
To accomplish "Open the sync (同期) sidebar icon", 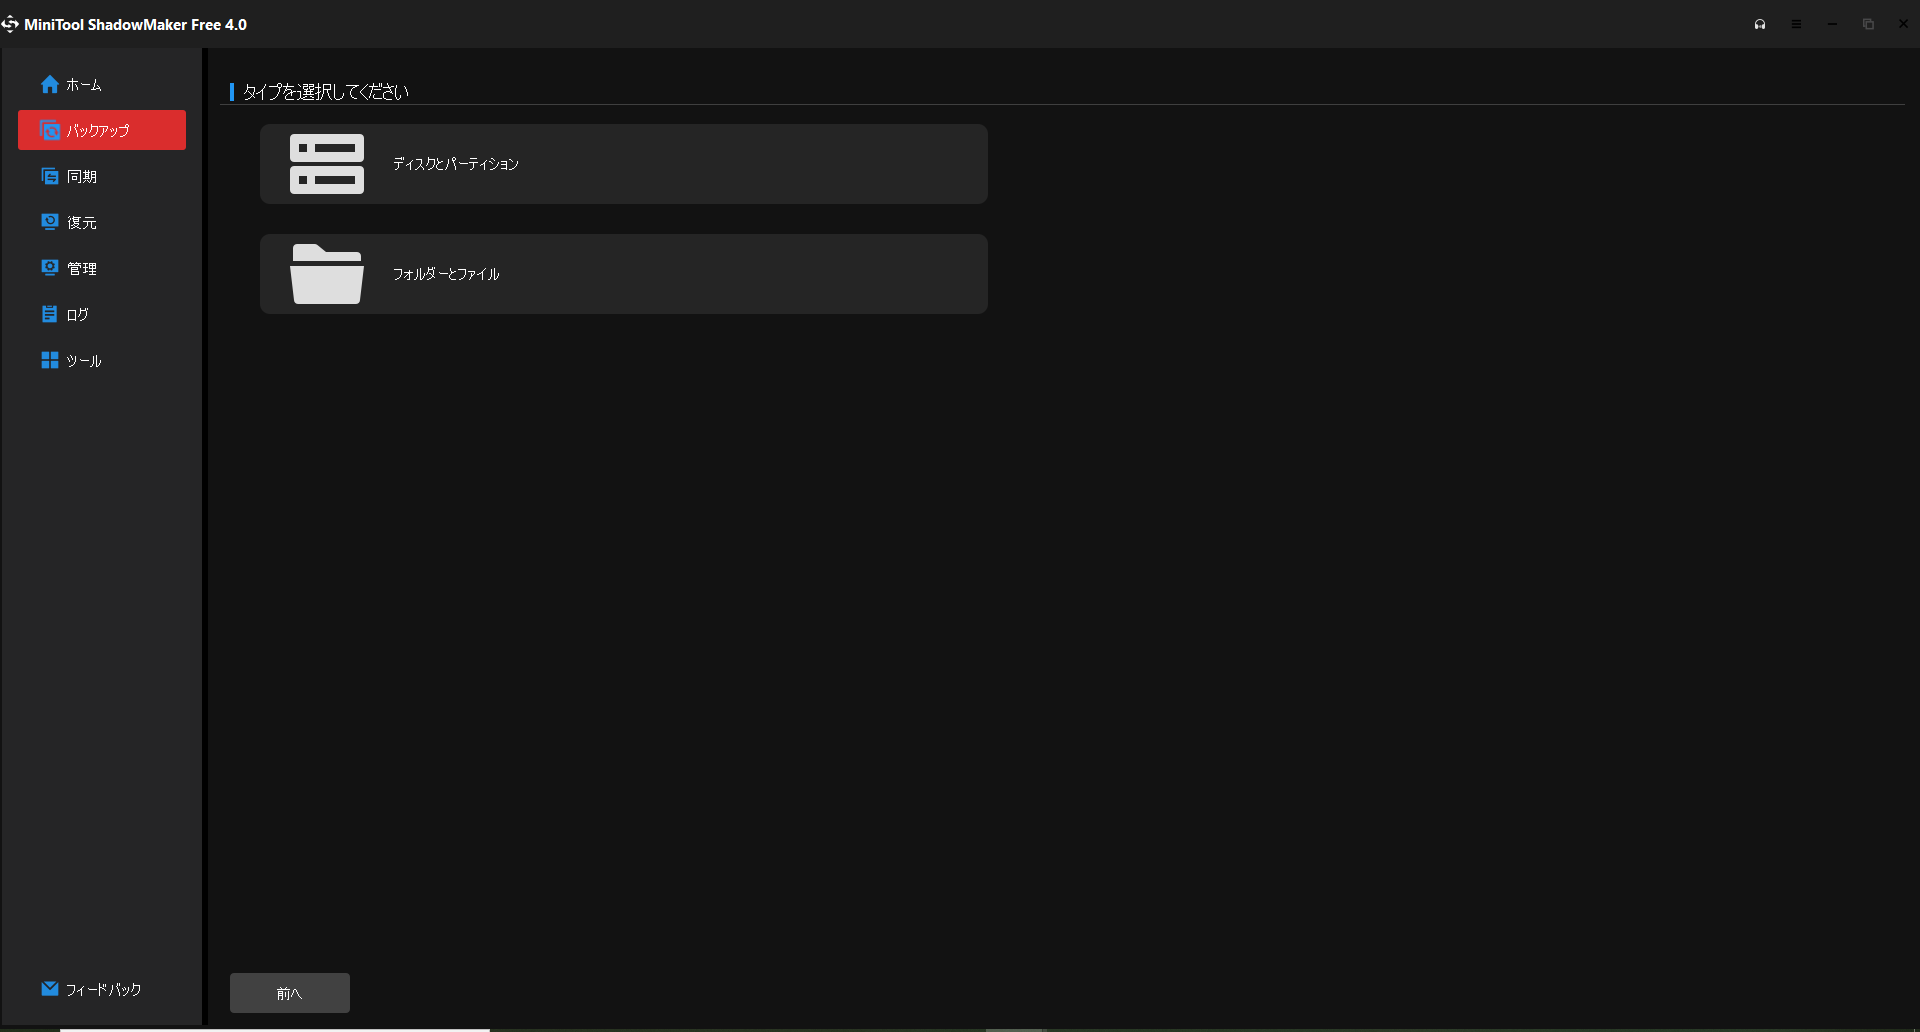I will [49, 177].
